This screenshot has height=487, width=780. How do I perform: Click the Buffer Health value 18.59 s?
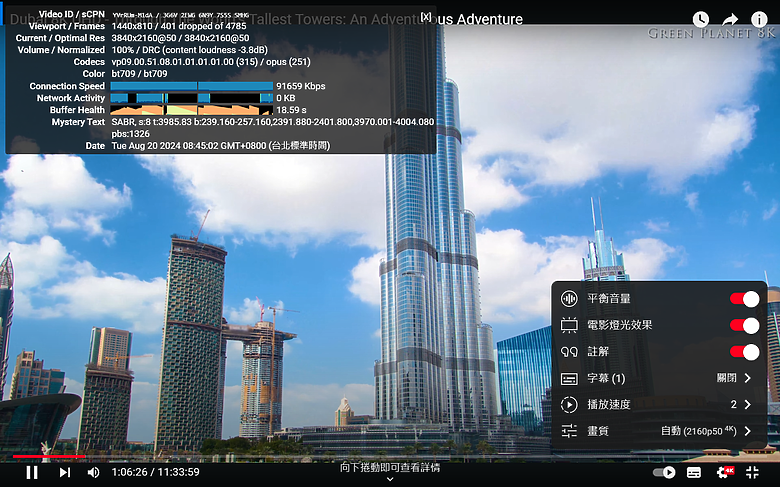pos(291,110)
